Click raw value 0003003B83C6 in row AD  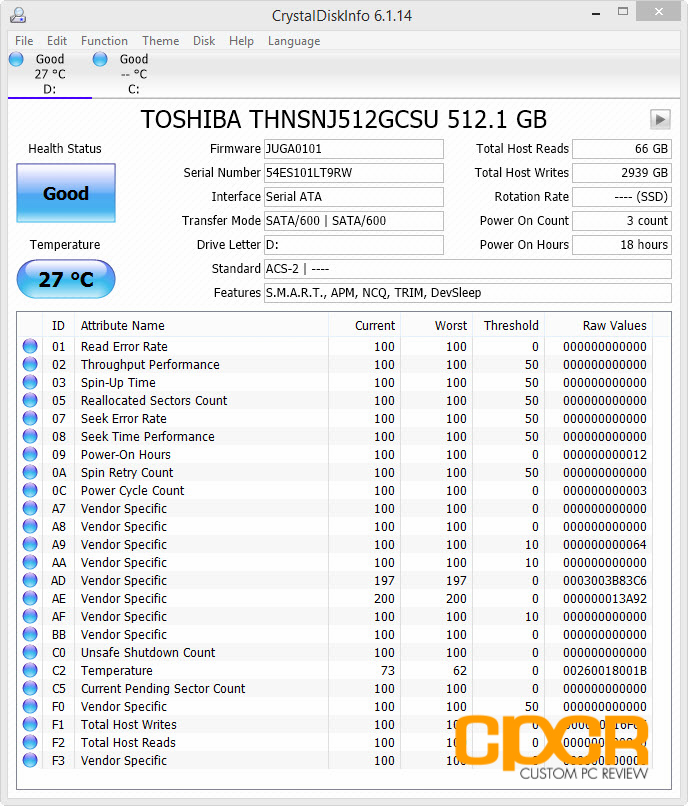pyautogui.click(x=605, y=580)
